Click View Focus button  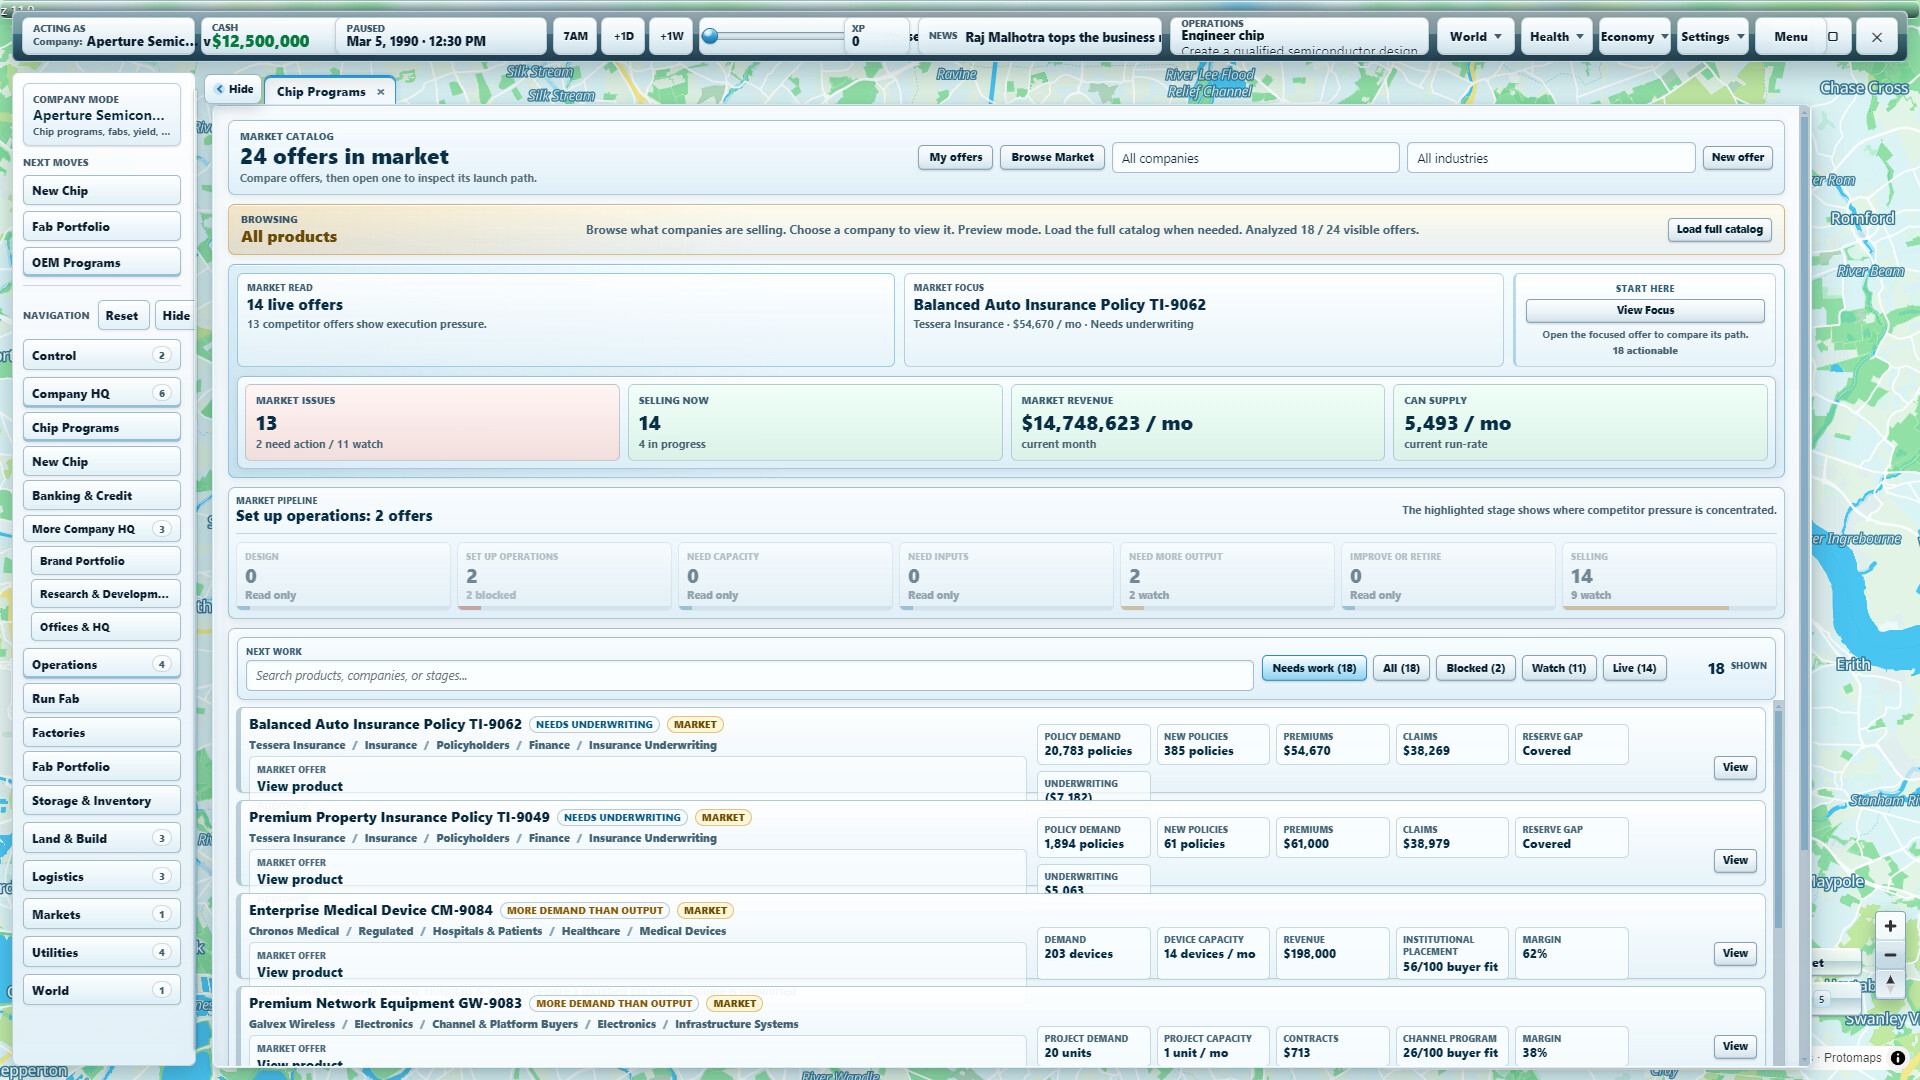[x=1645, y=310]
